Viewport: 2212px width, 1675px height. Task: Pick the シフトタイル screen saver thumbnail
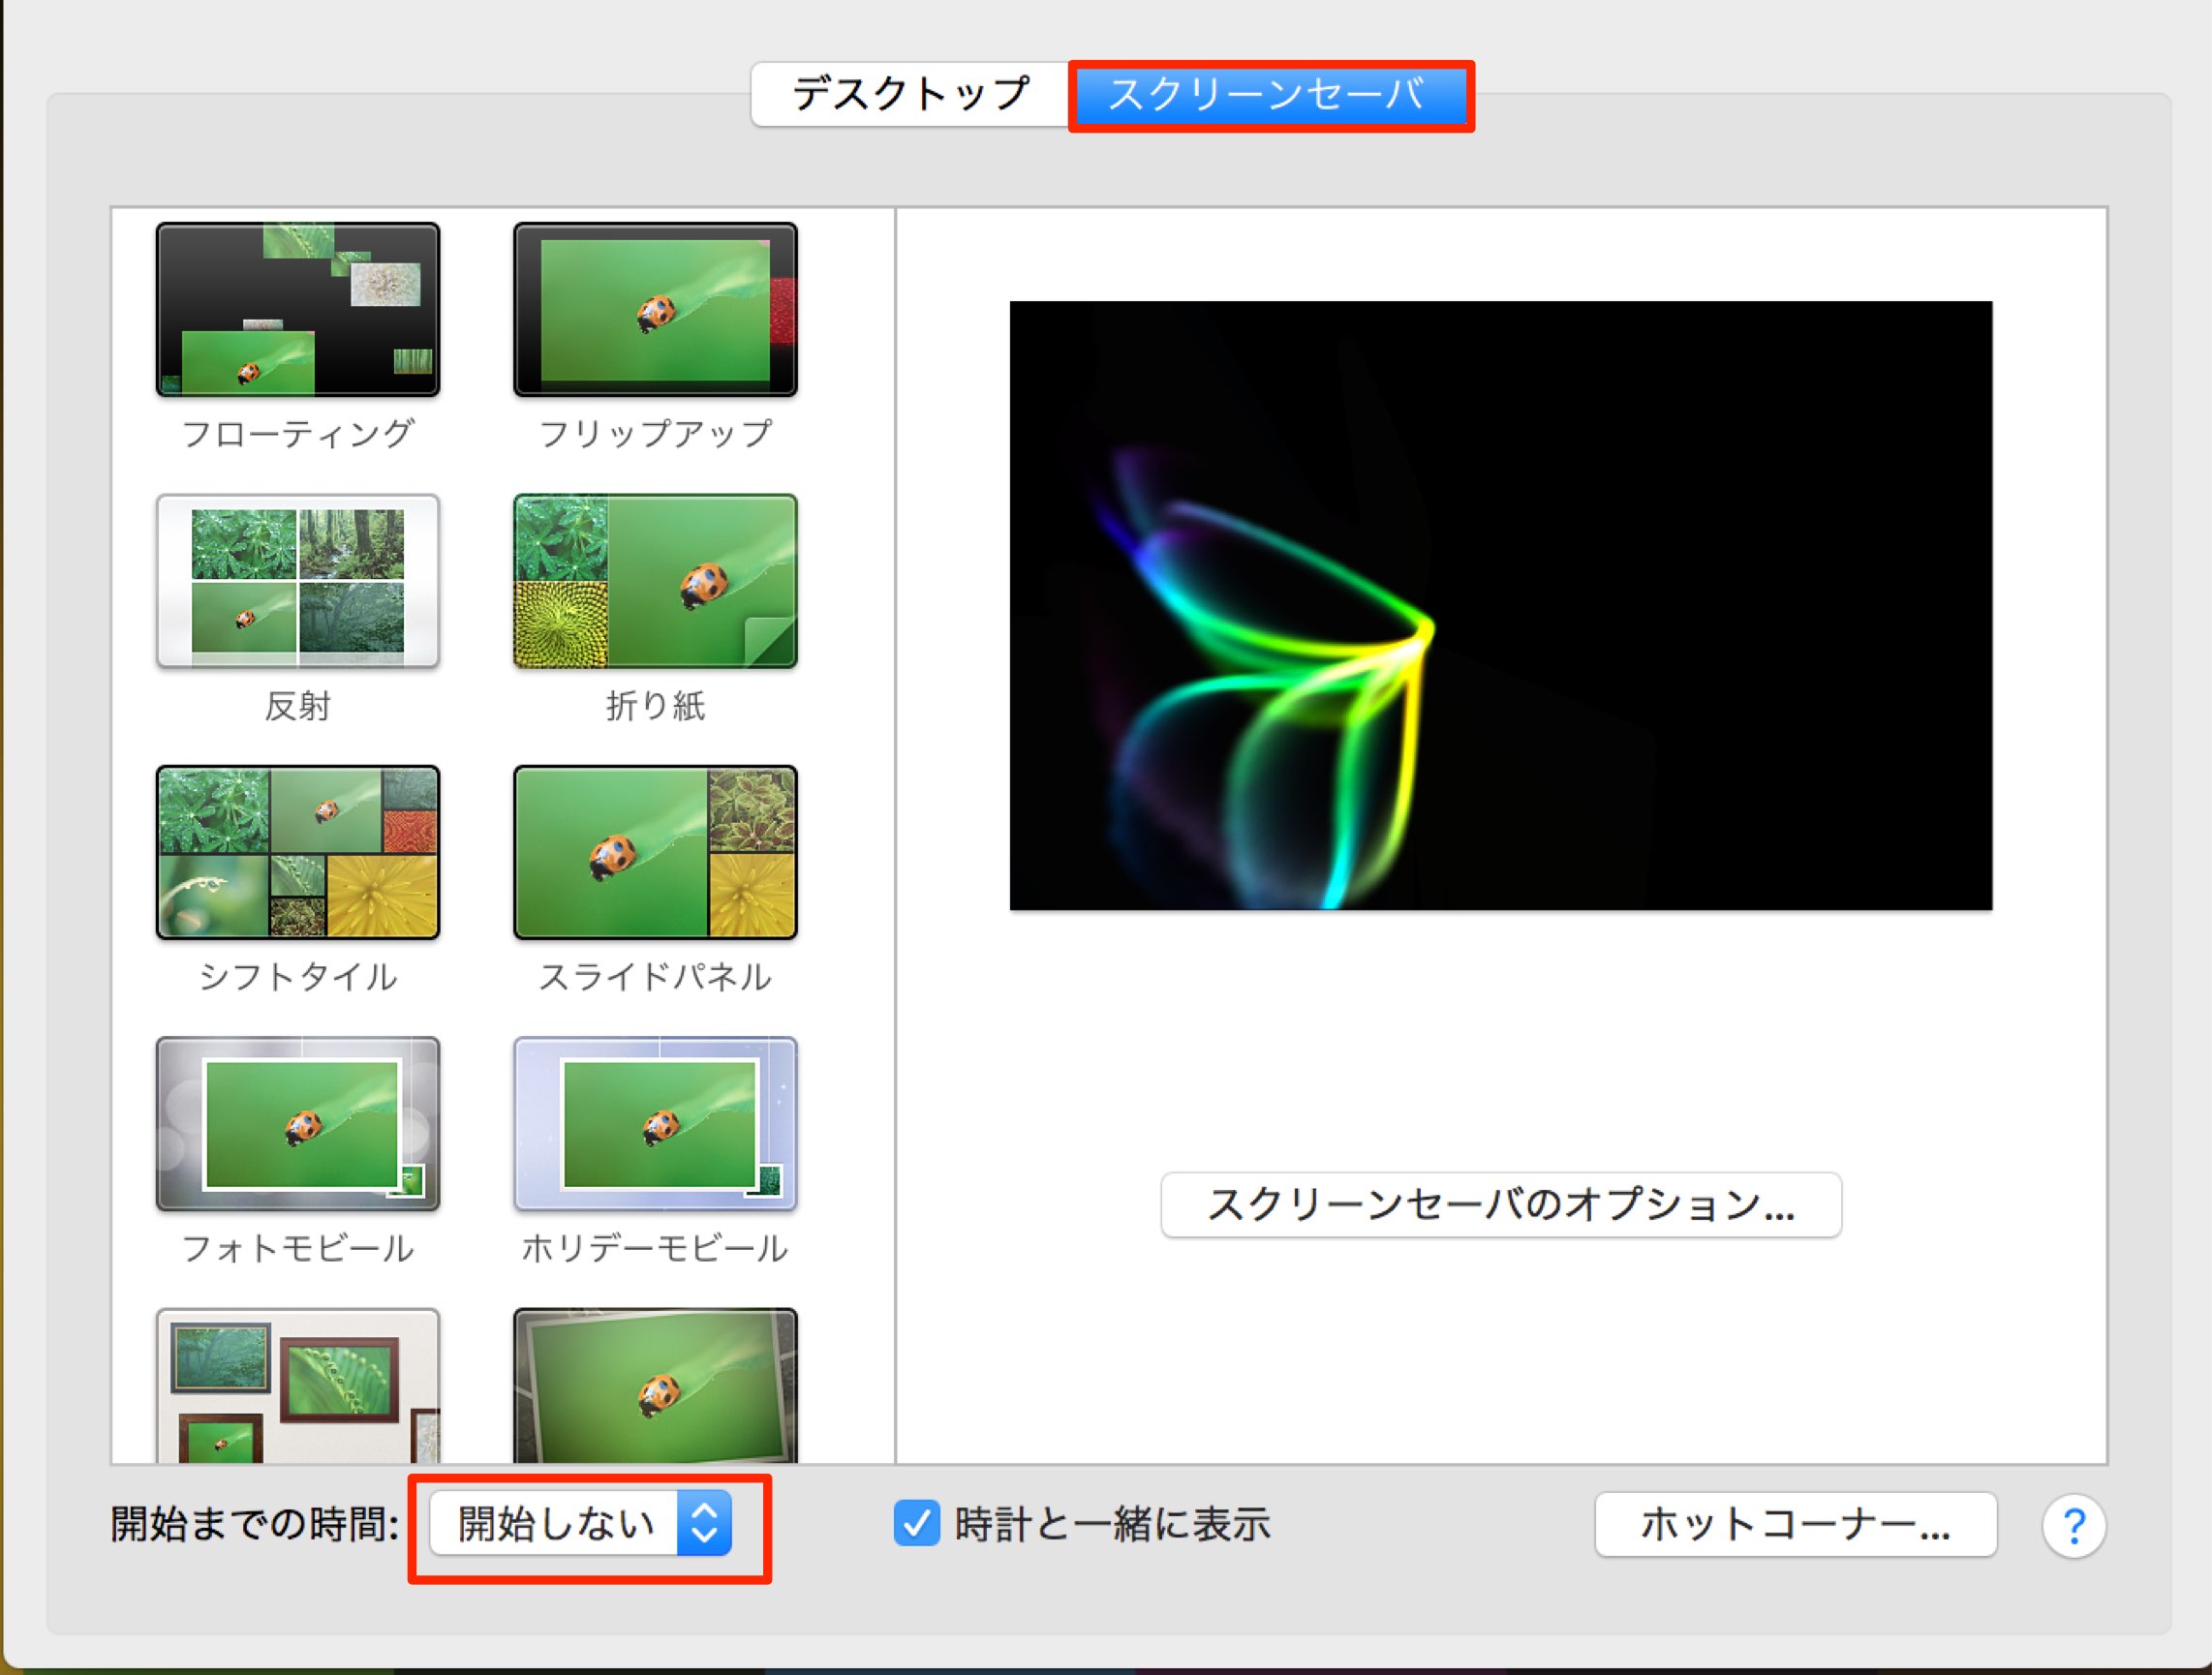coord(298,852)
